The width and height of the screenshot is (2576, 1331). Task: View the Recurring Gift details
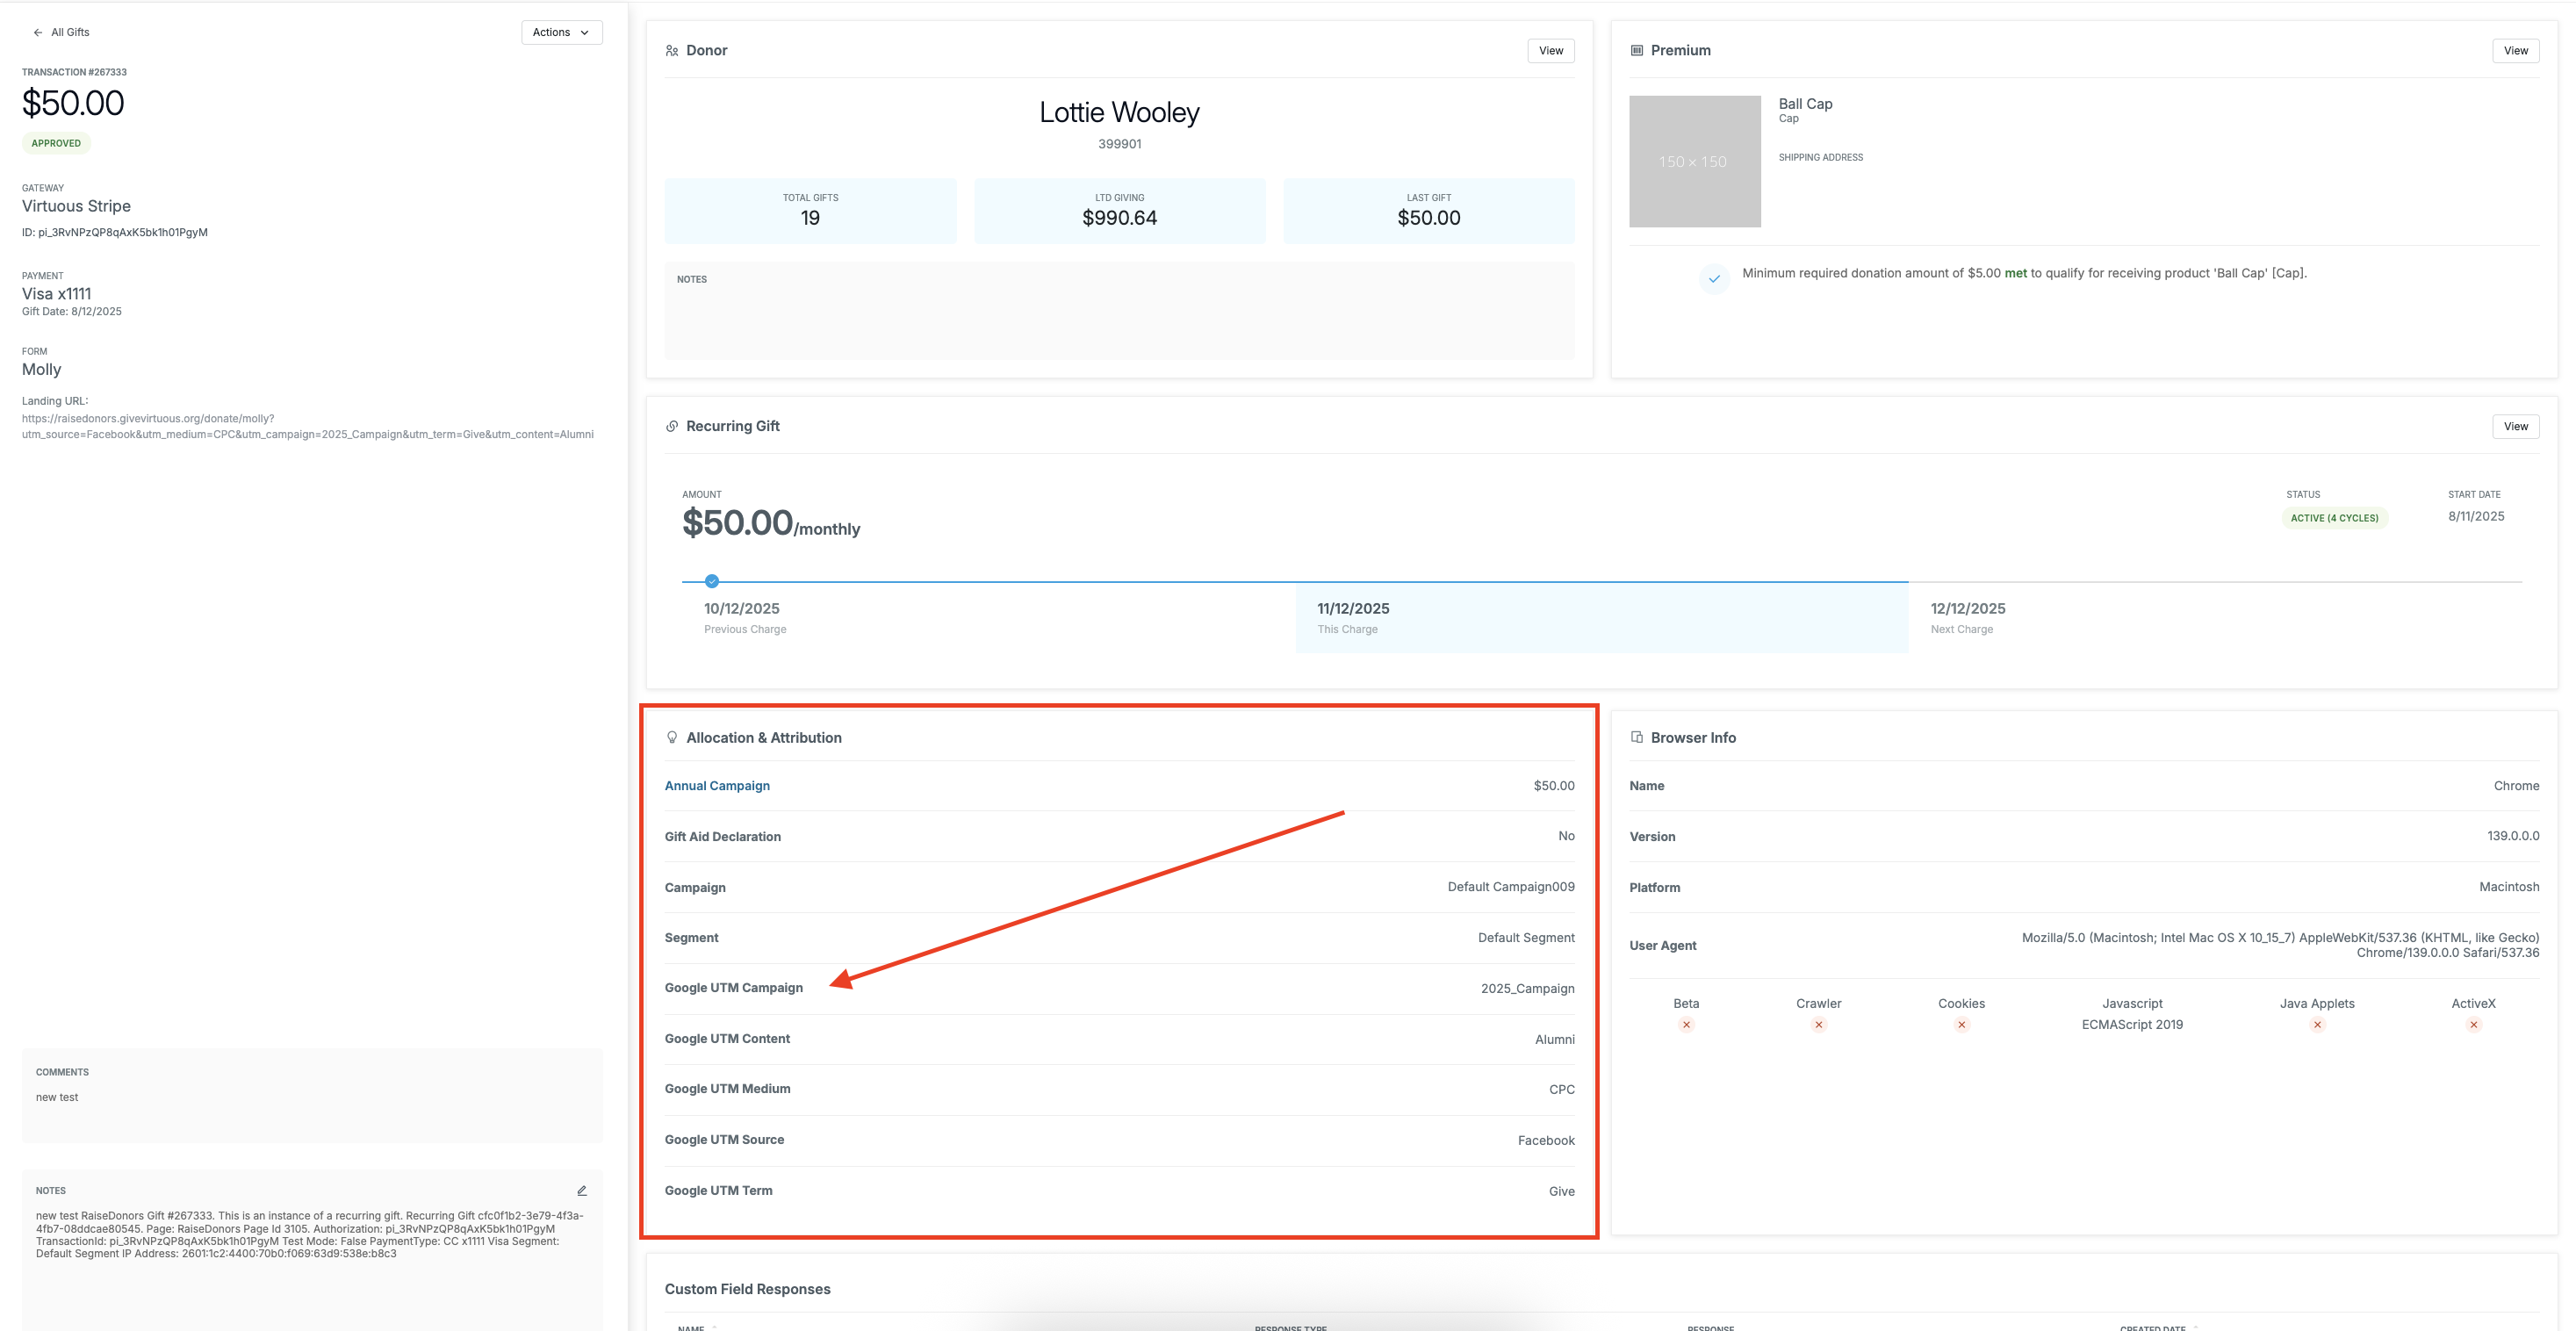[x=2515, y=426]
